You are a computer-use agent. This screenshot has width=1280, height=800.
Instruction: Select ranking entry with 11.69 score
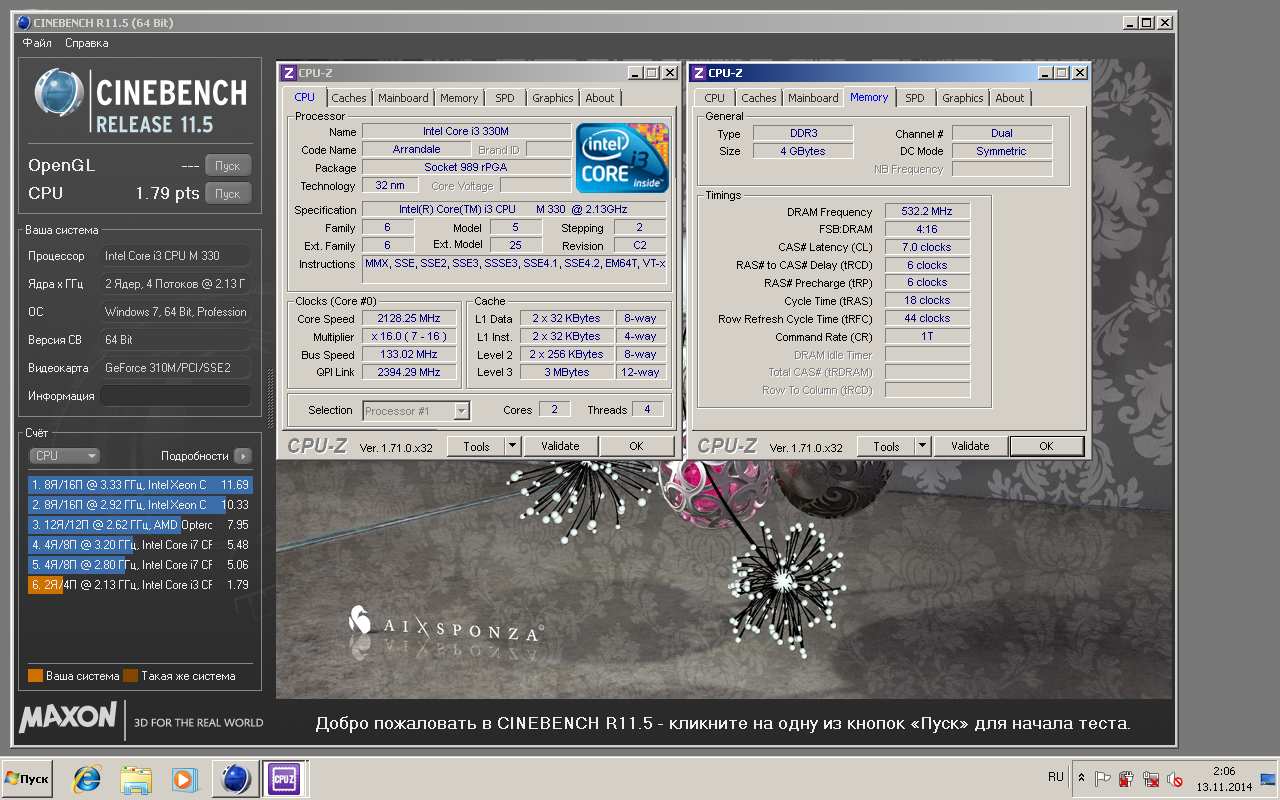[140, 484]
